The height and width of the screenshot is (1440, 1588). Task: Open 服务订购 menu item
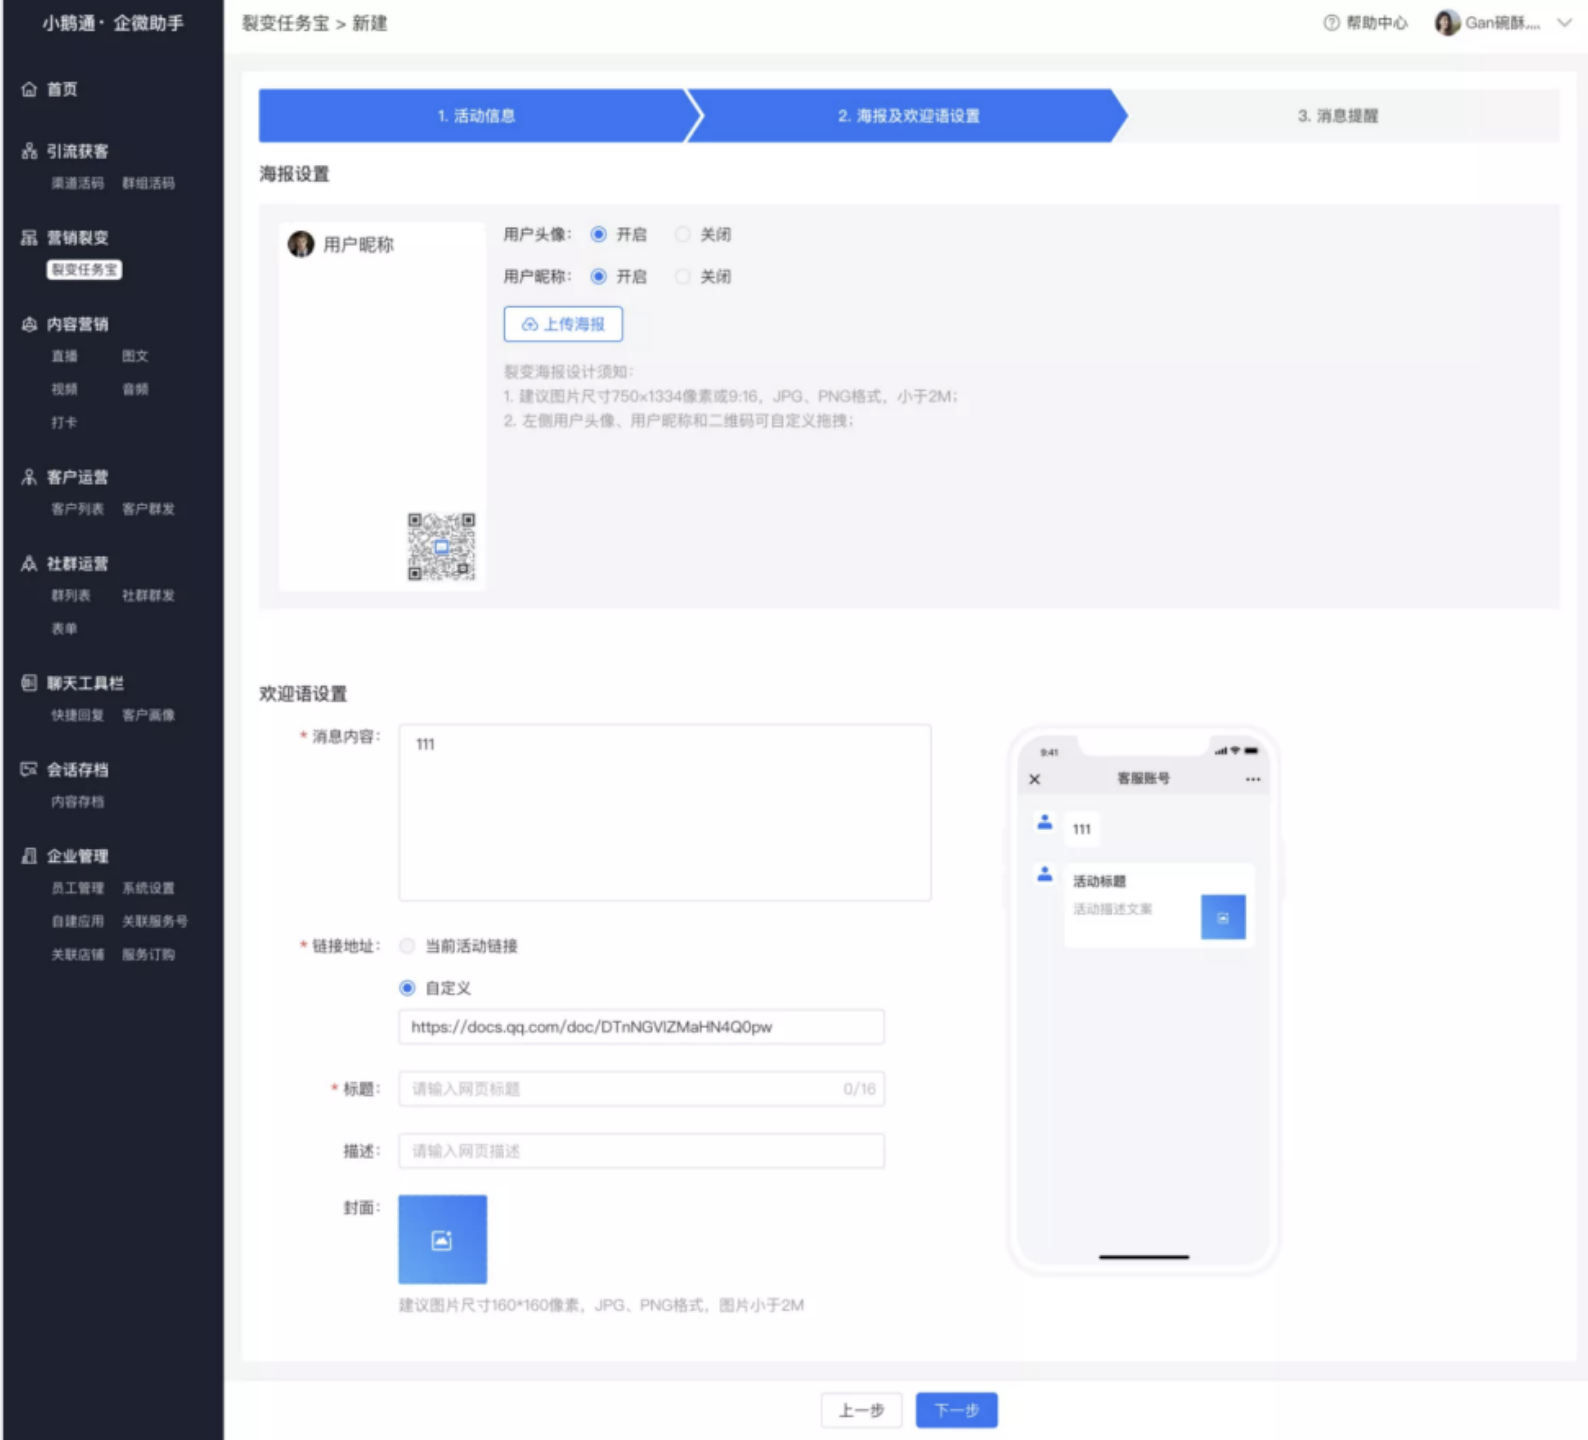pyautogui.click(x=148, y=954)
